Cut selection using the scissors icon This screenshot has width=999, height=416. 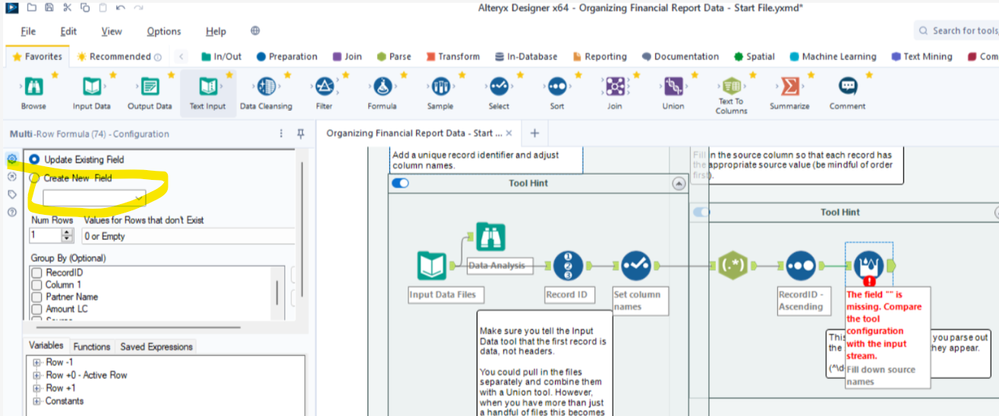coord(67,8)
